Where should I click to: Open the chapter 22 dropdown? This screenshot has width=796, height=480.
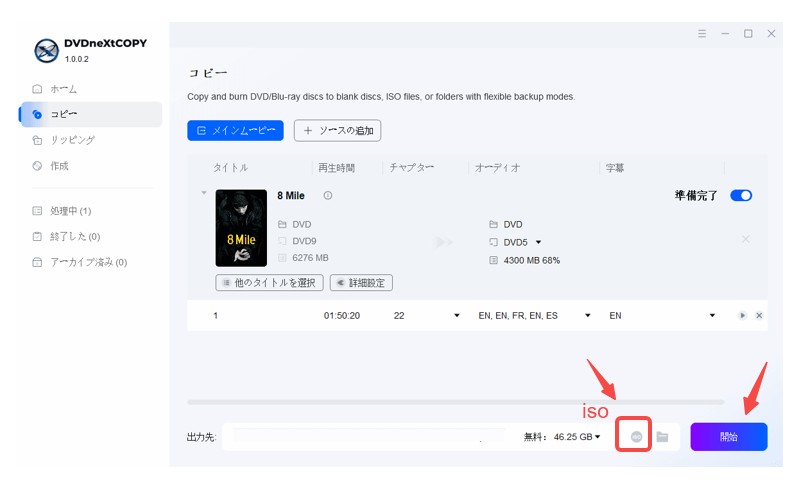tap(456, 316)
